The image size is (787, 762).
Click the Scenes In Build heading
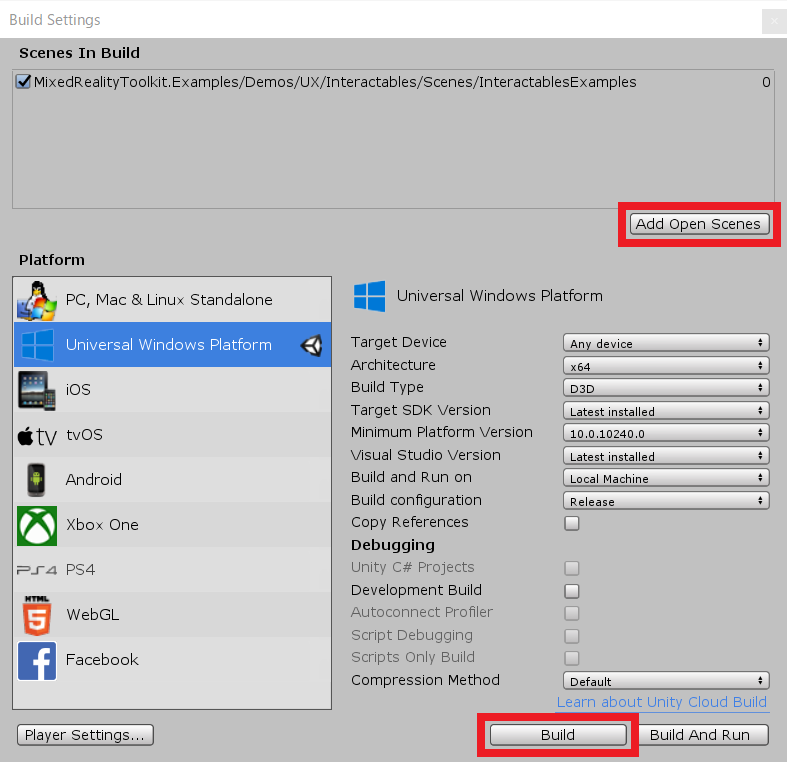pos(79,53)
